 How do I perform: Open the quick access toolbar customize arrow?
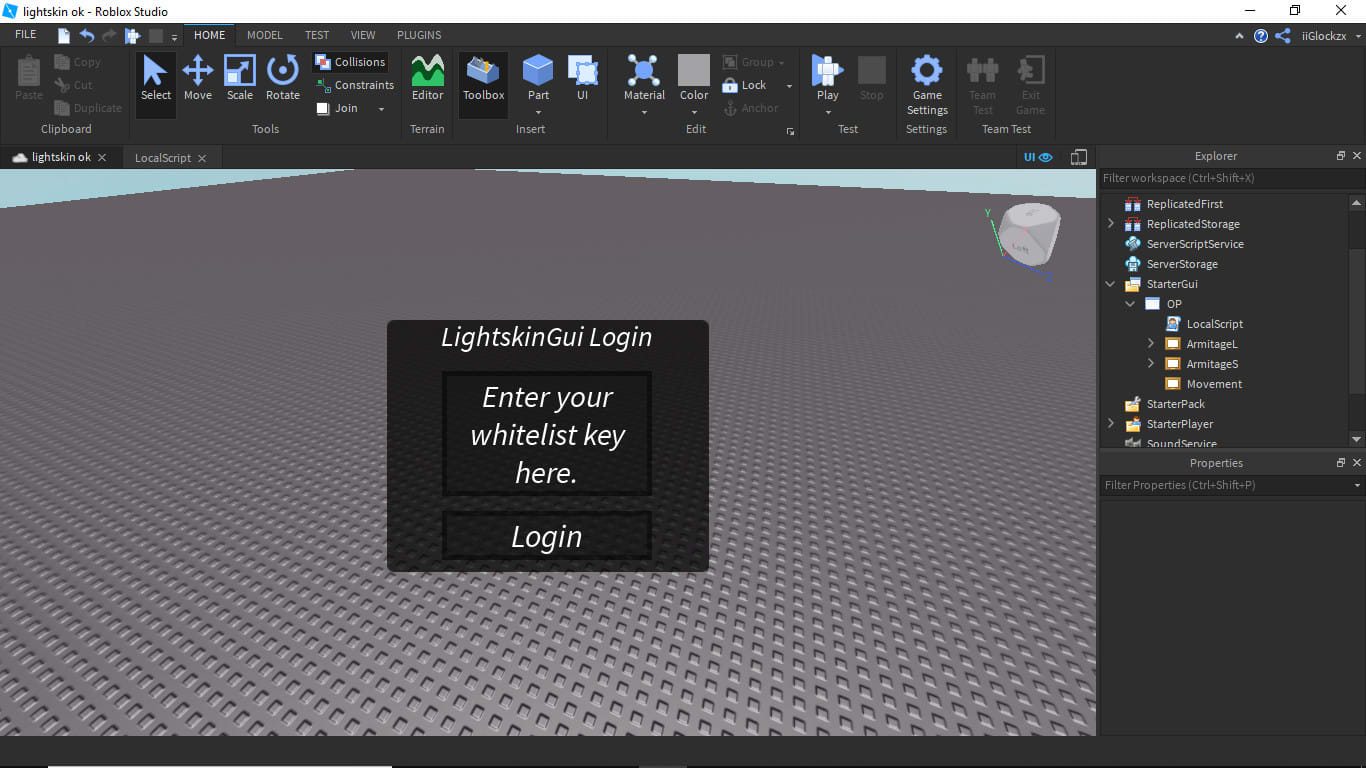click(174, 37)
